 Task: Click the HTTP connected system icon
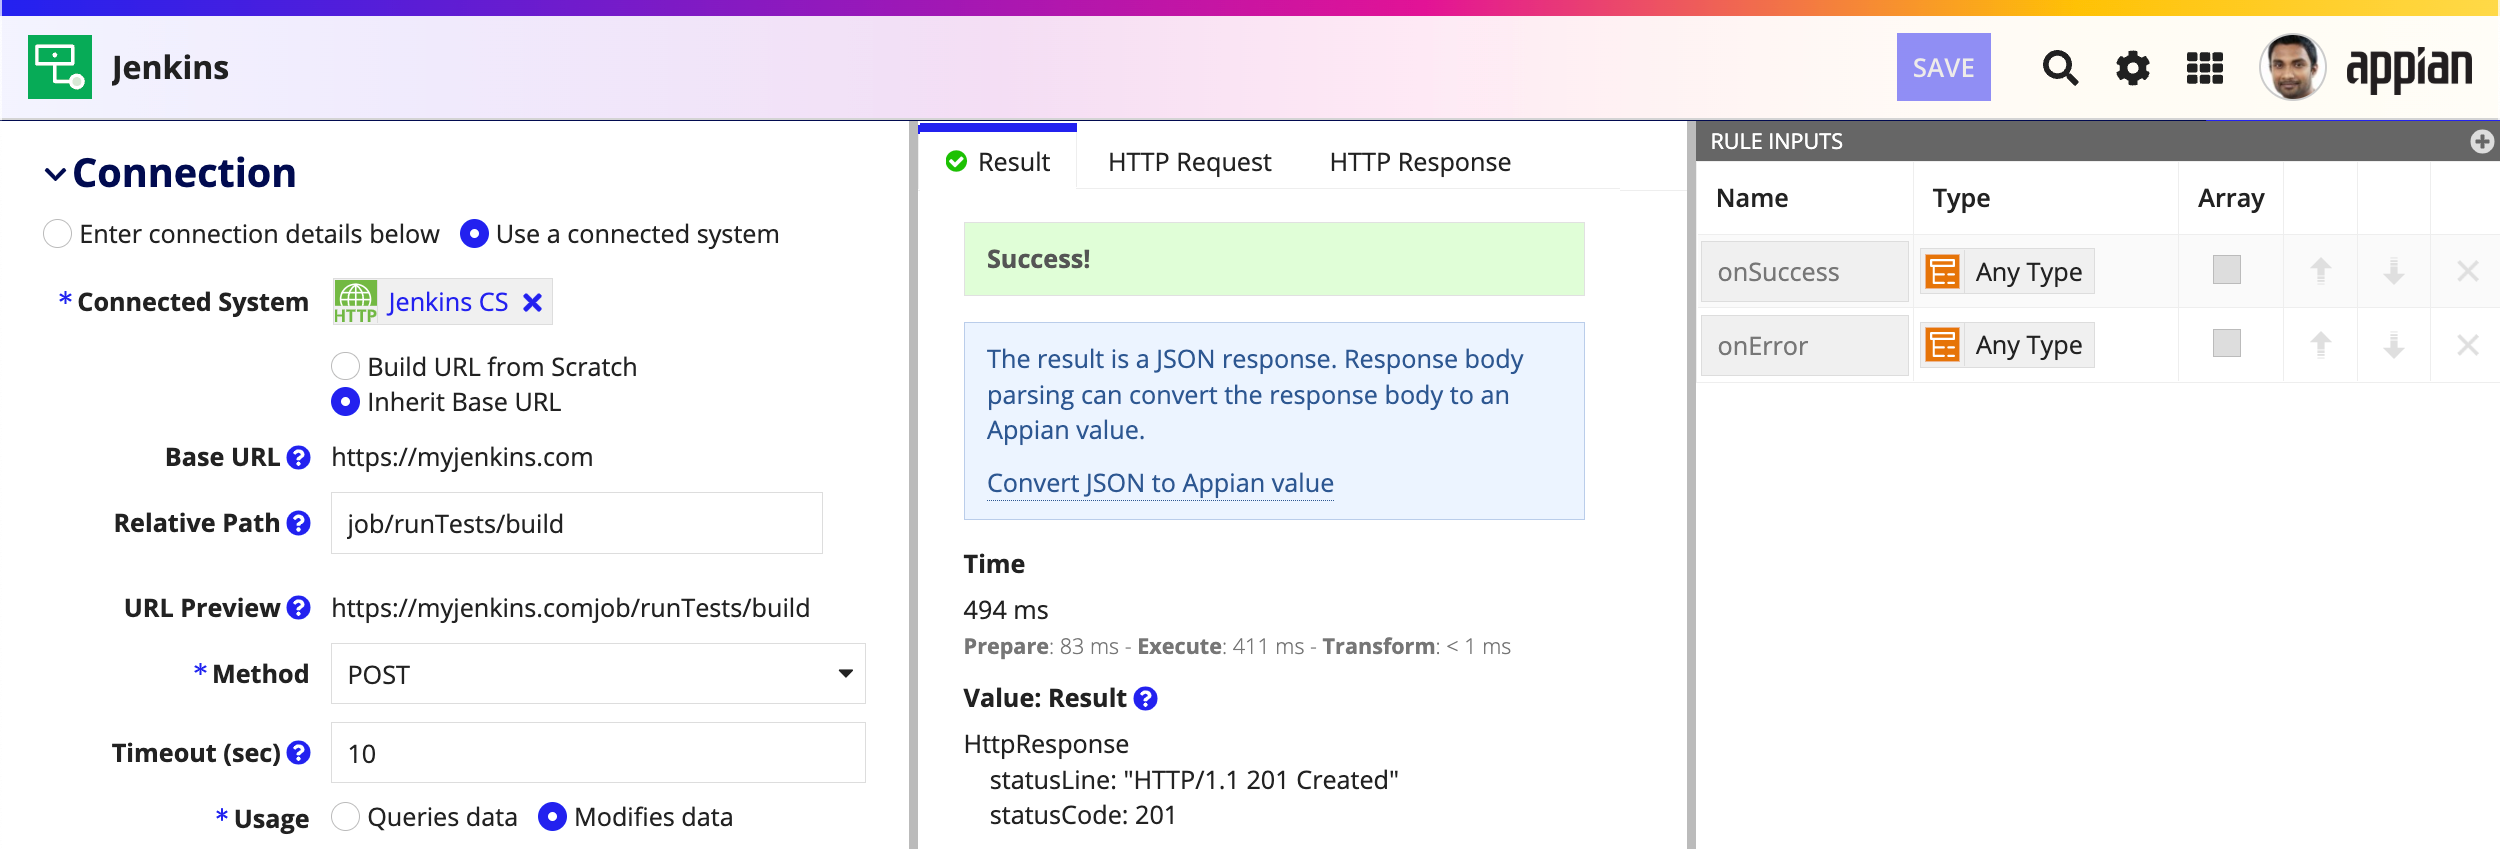(x=355, y=302)
